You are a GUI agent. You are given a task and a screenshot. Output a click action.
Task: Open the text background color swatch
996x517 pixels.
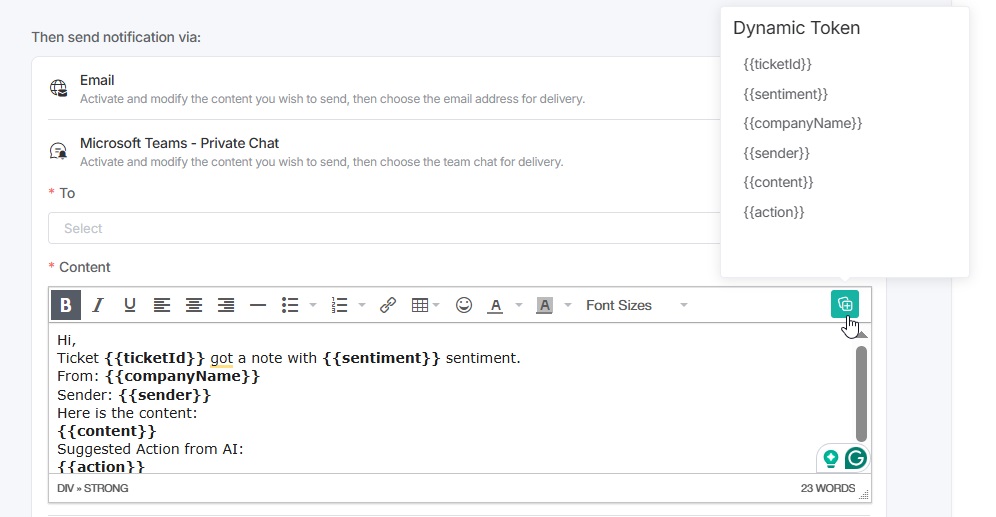tap(544, 305)
